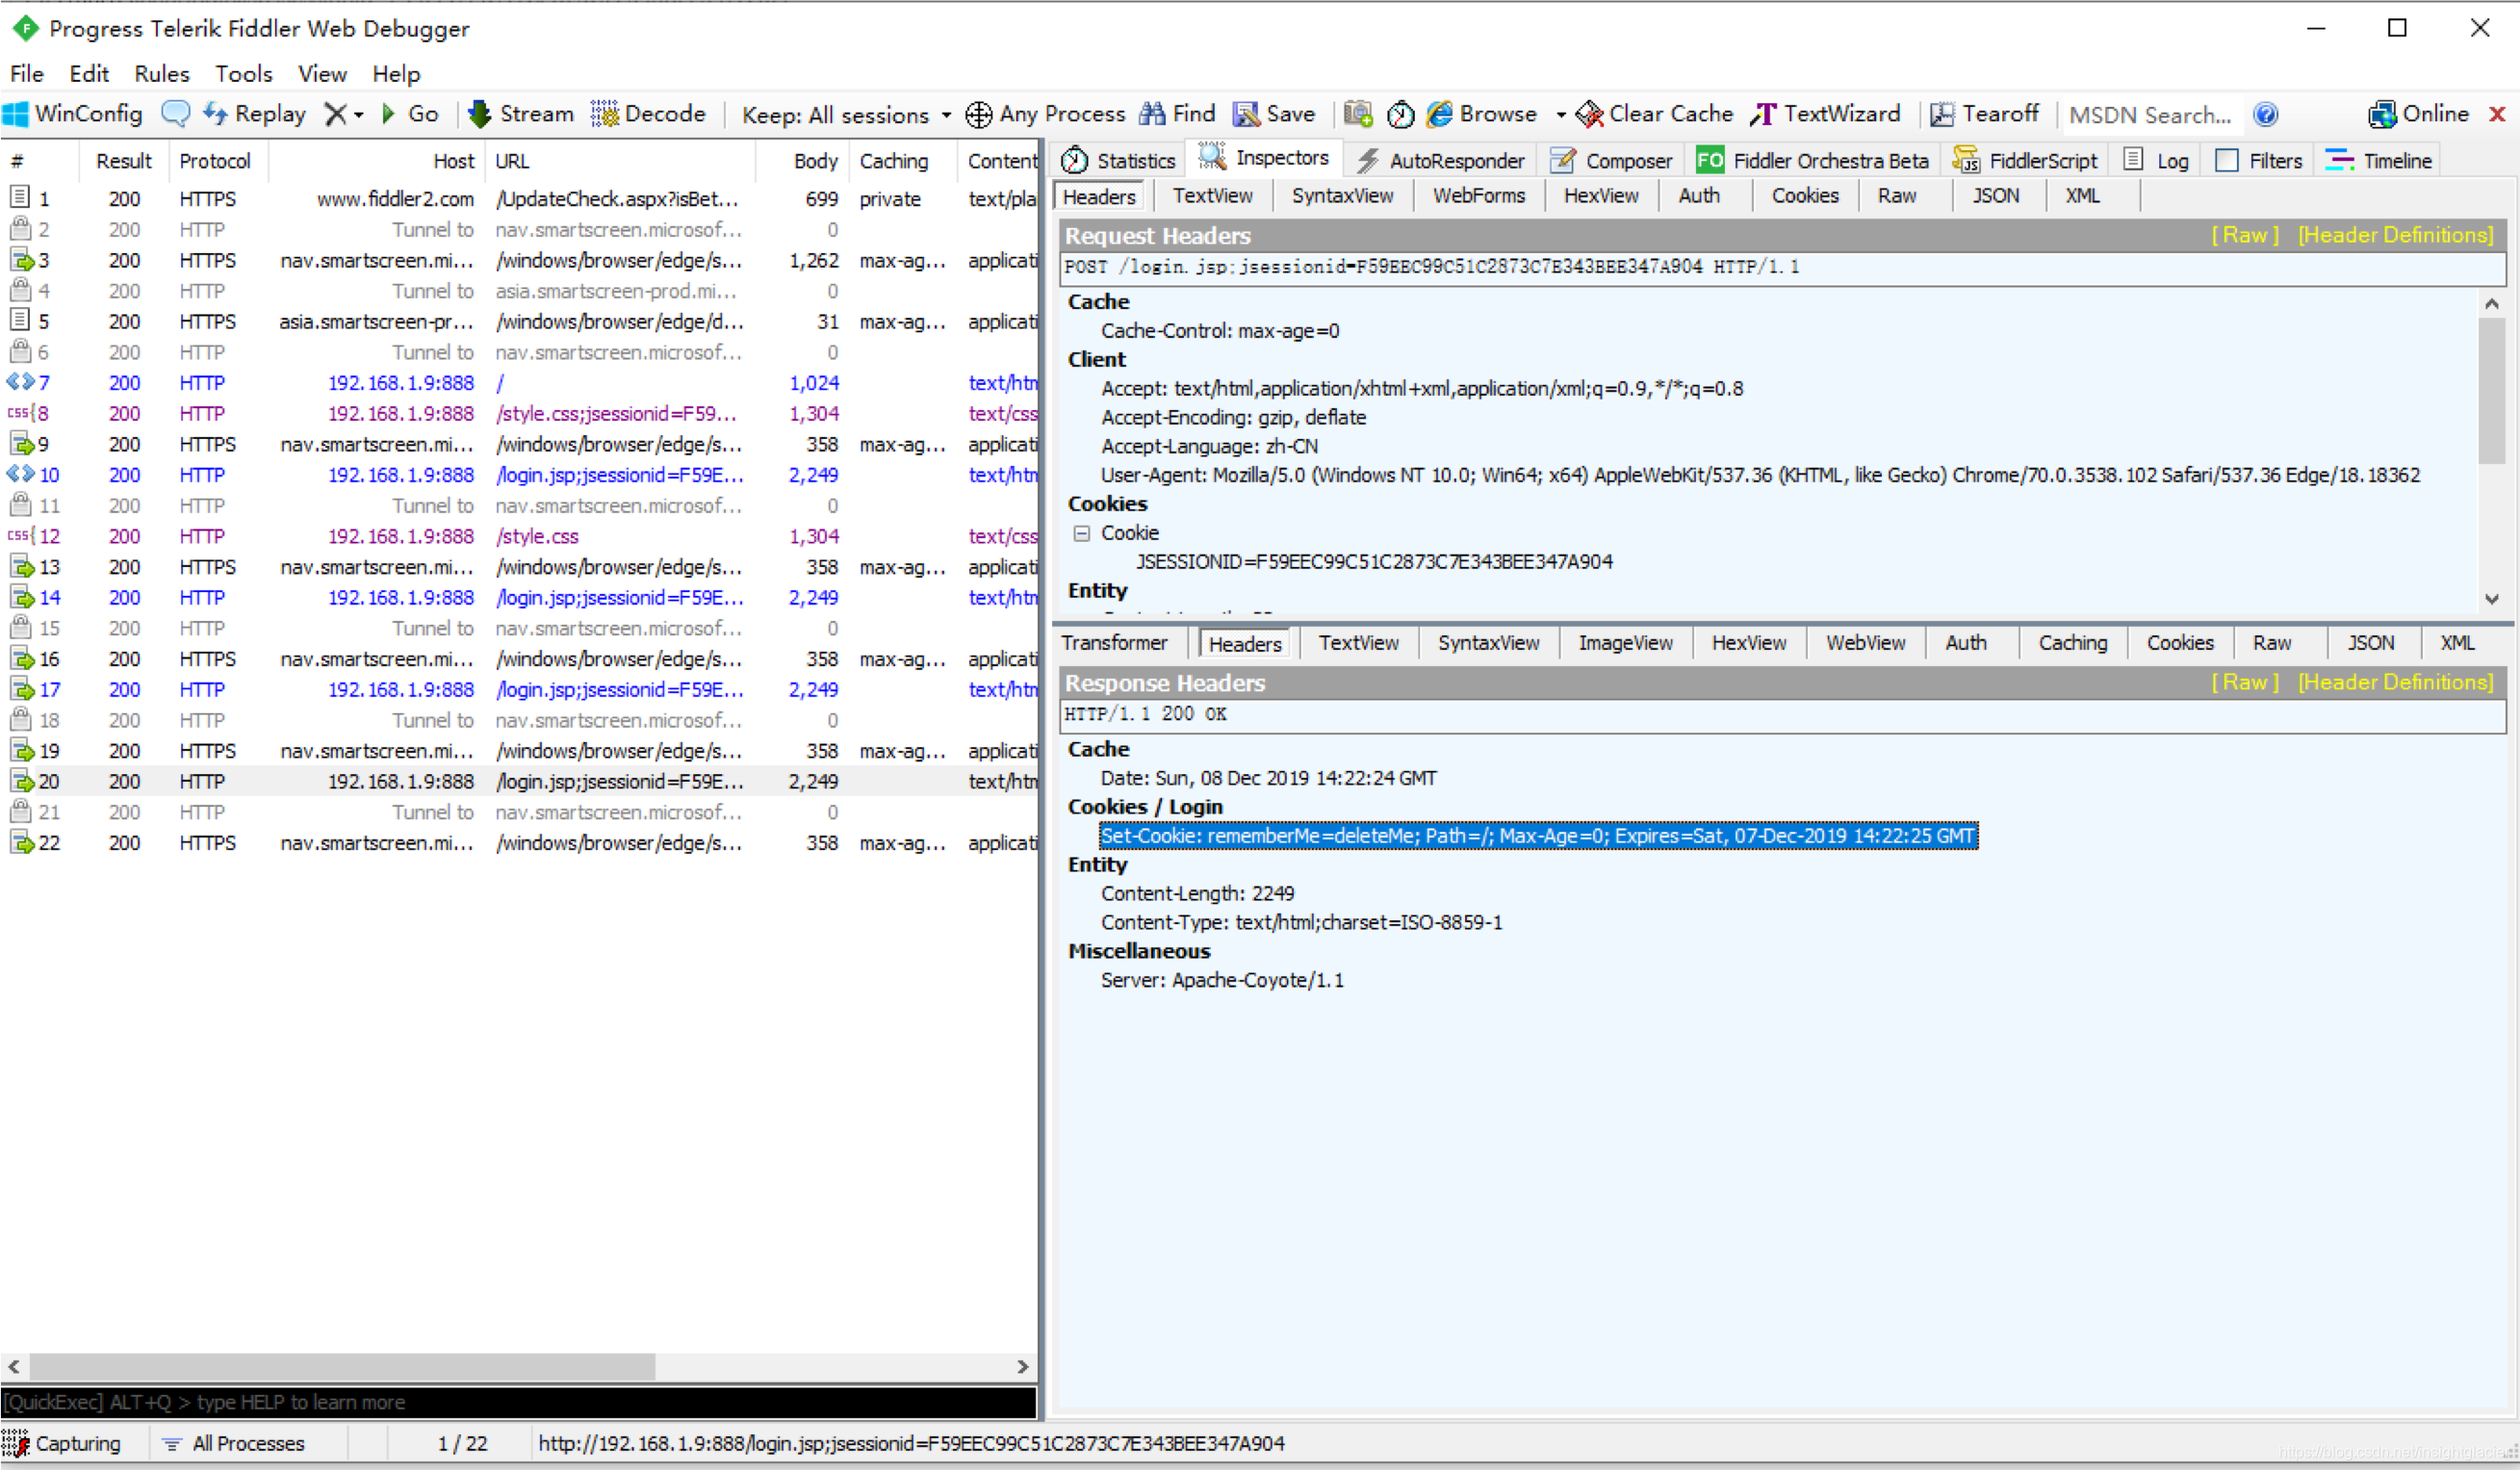2520x1470 pixels.
Task: Clear Cache from toolbar
Action: (1655, 114)
